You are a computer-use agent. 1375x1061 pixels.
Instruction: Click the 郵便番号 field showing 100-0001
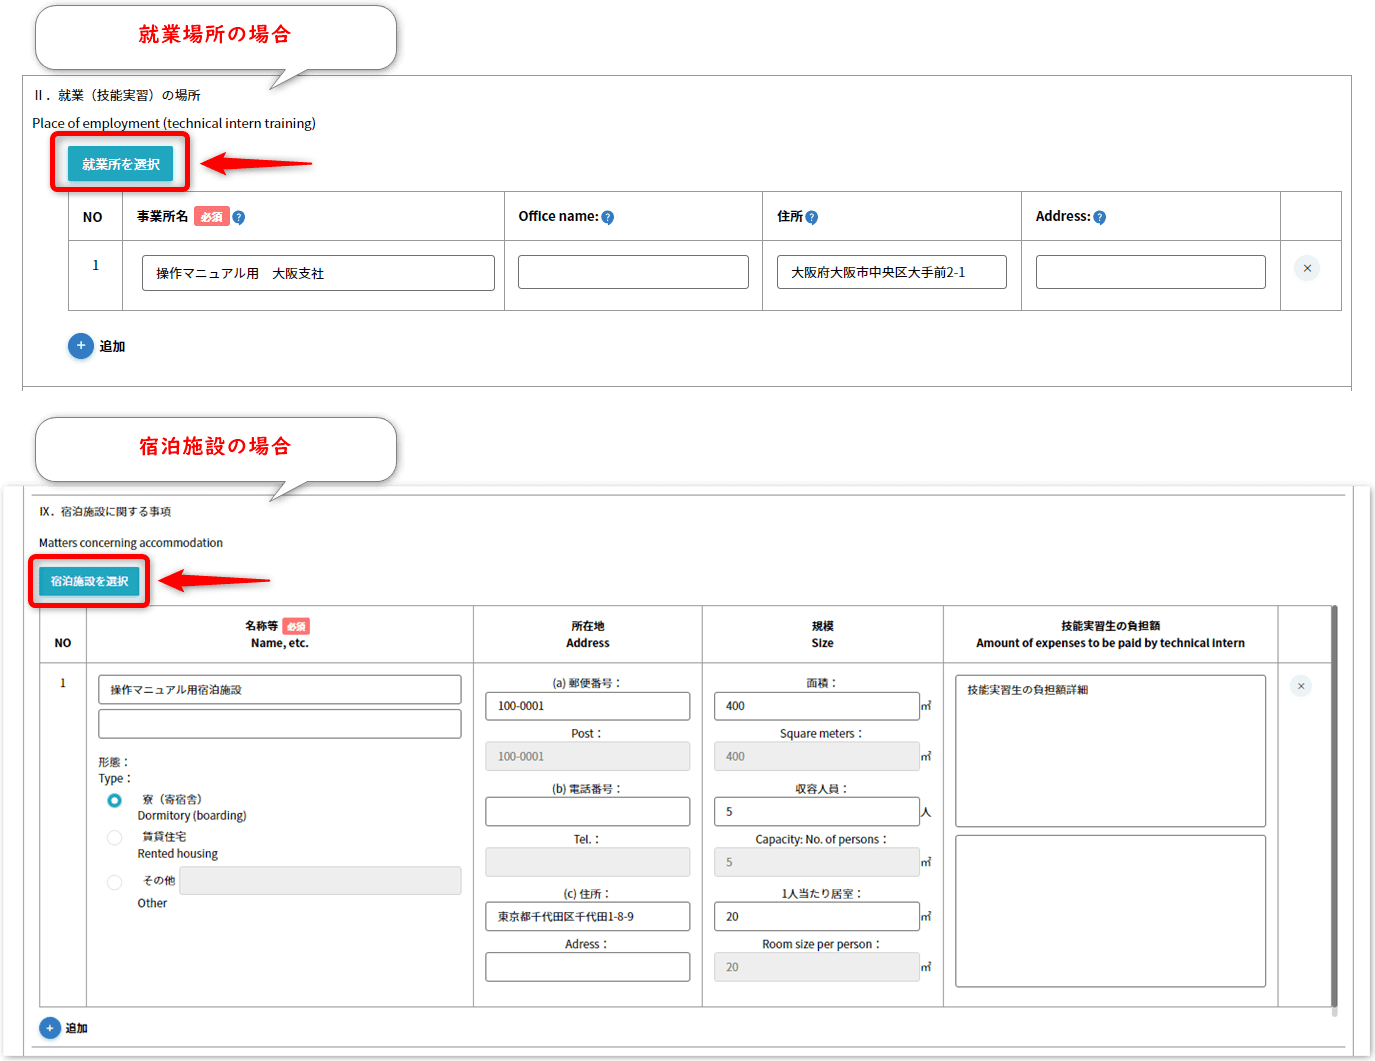(587, 706)
